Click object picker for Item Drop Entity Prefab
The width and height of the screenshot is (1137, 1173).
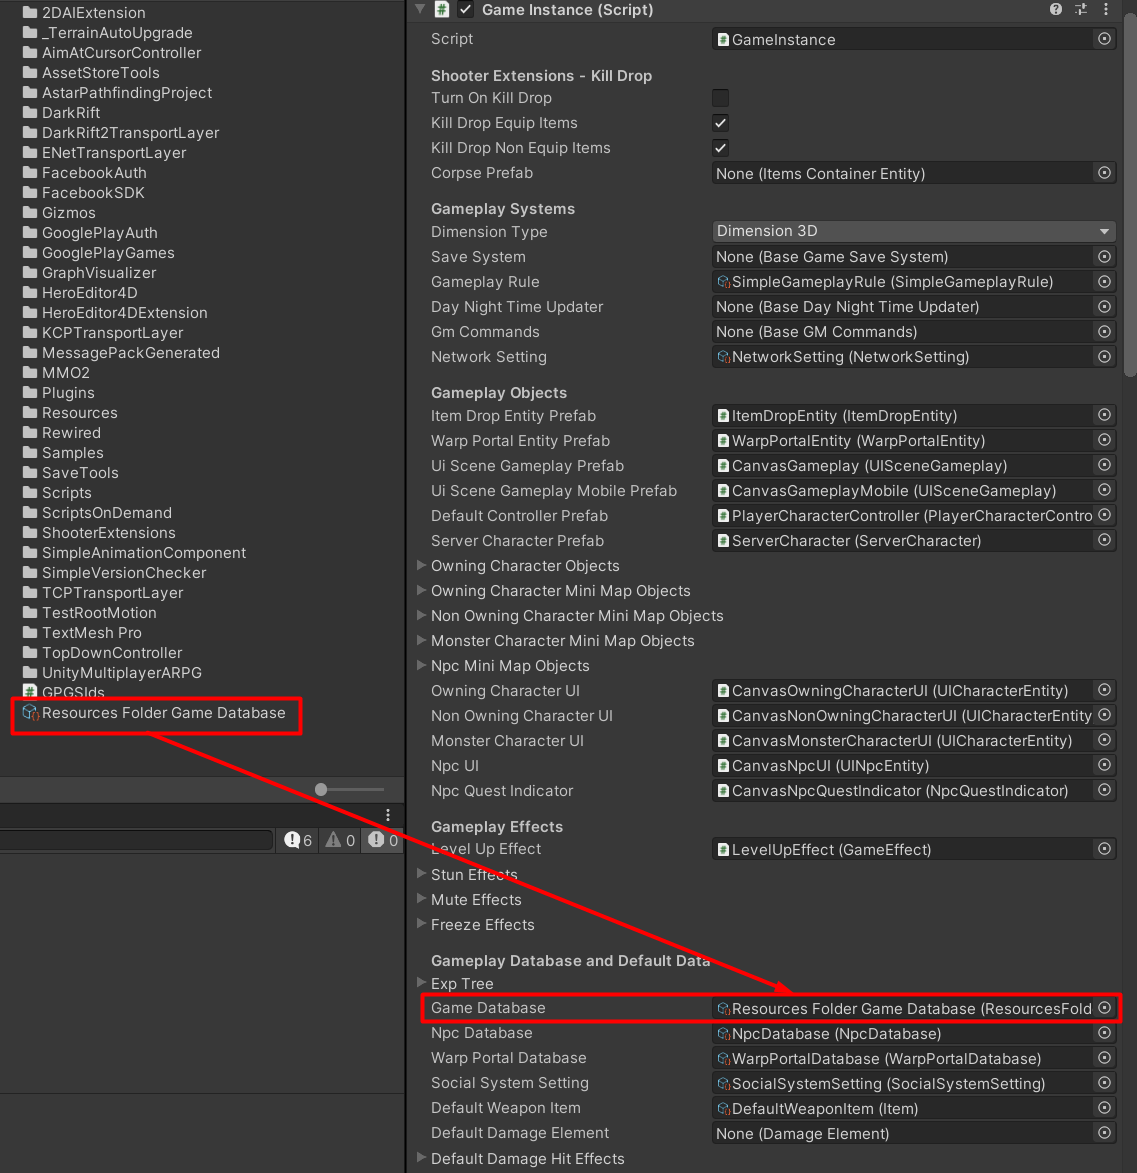click(1104, 415)
